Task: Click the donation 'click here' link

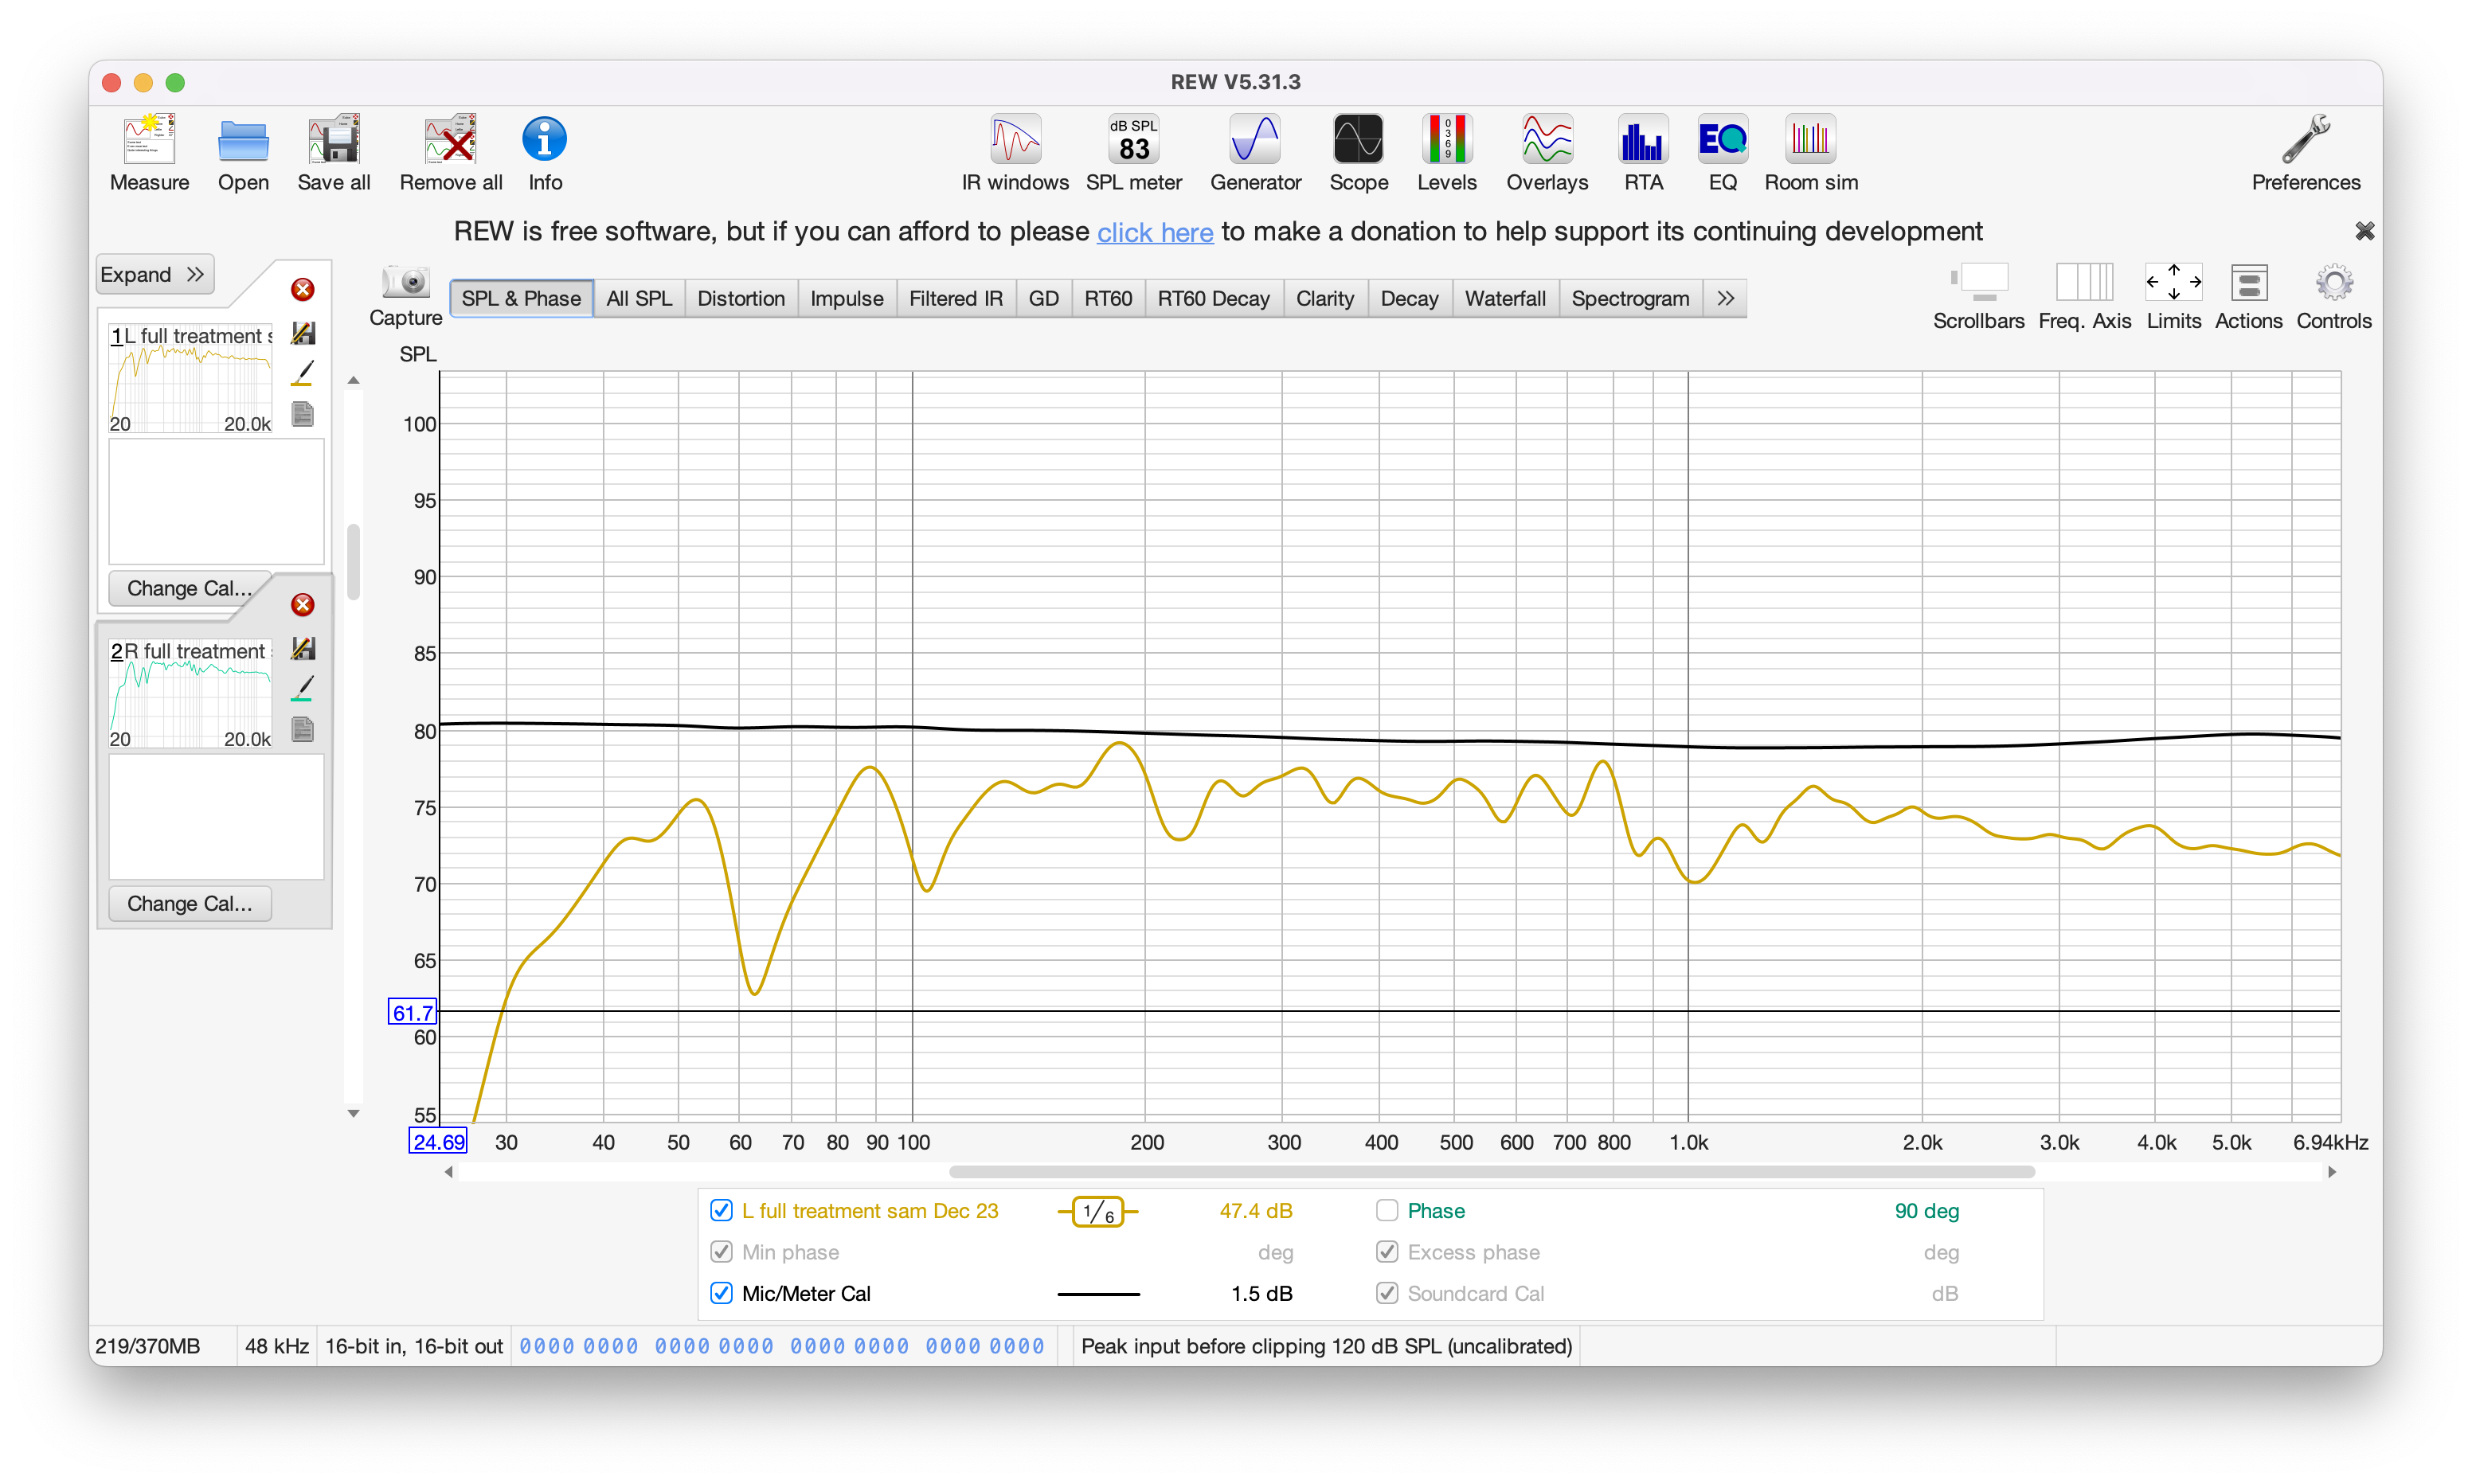Action: coord(1155,232)
